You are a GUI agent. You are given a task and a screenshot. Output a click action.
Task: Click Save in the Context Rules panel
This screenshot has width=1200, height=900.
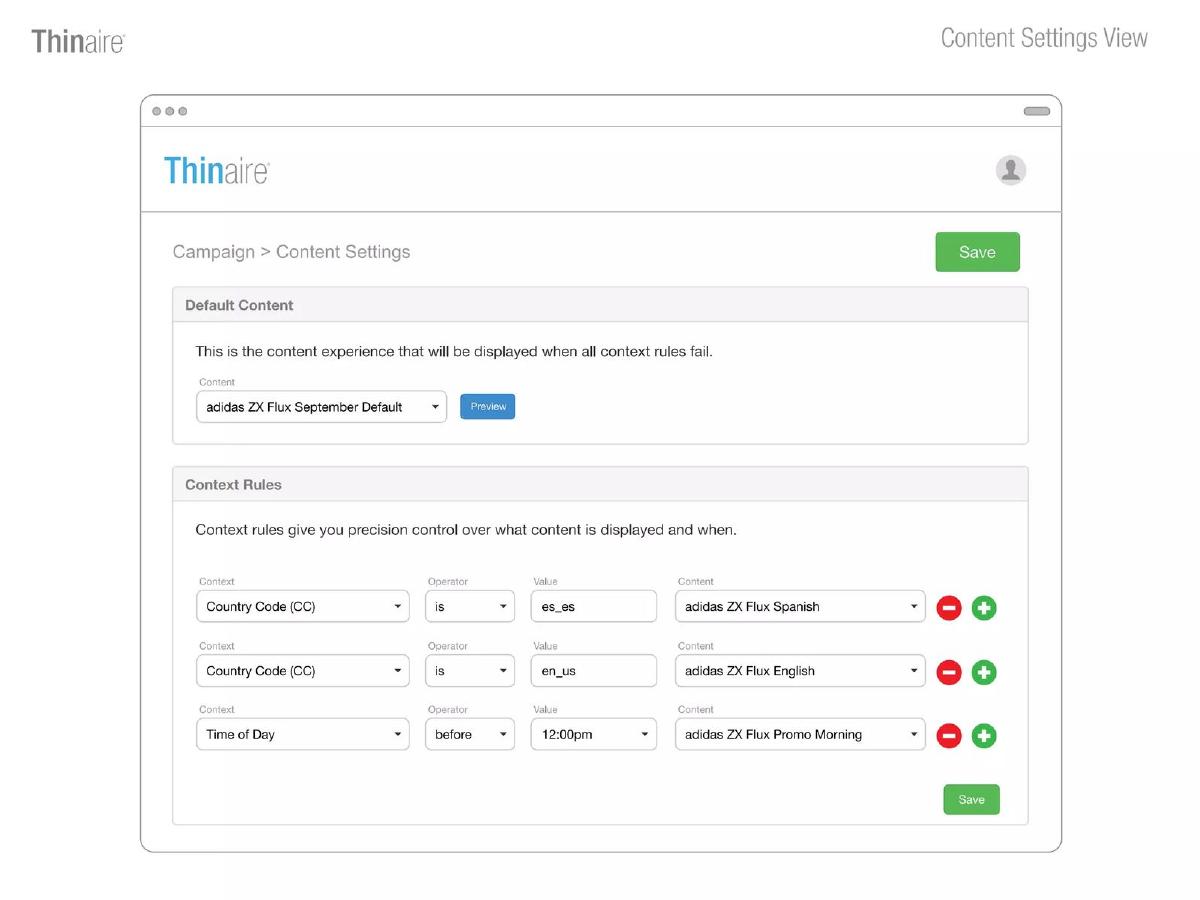point(971,799)
